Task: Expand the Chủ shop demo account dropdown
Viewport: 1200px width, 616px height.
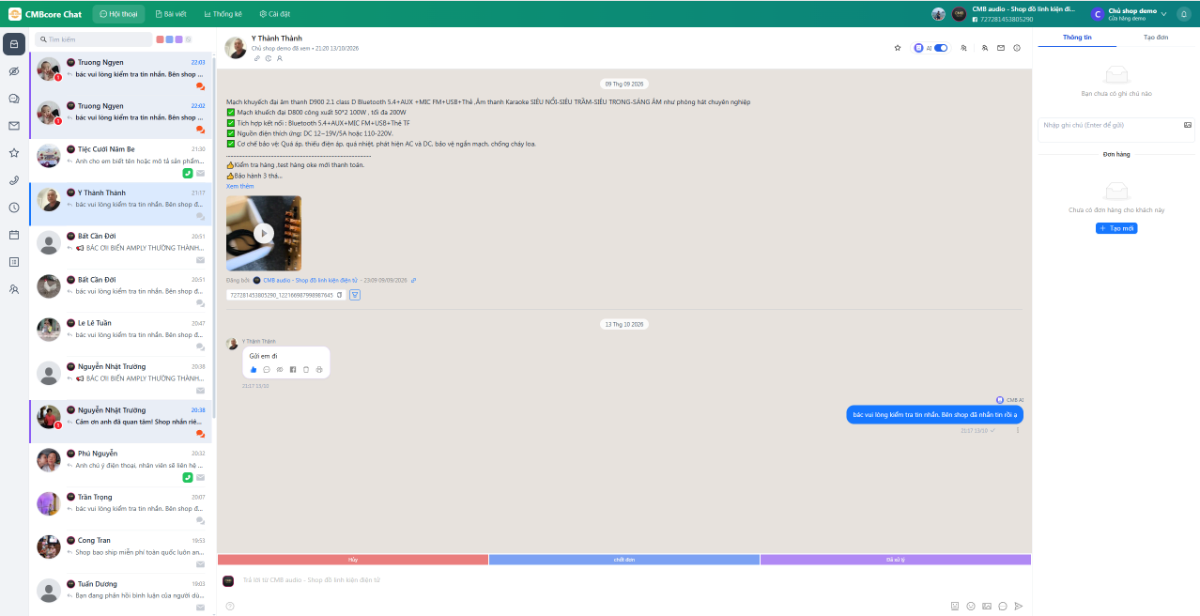Action: (1129, 14)
